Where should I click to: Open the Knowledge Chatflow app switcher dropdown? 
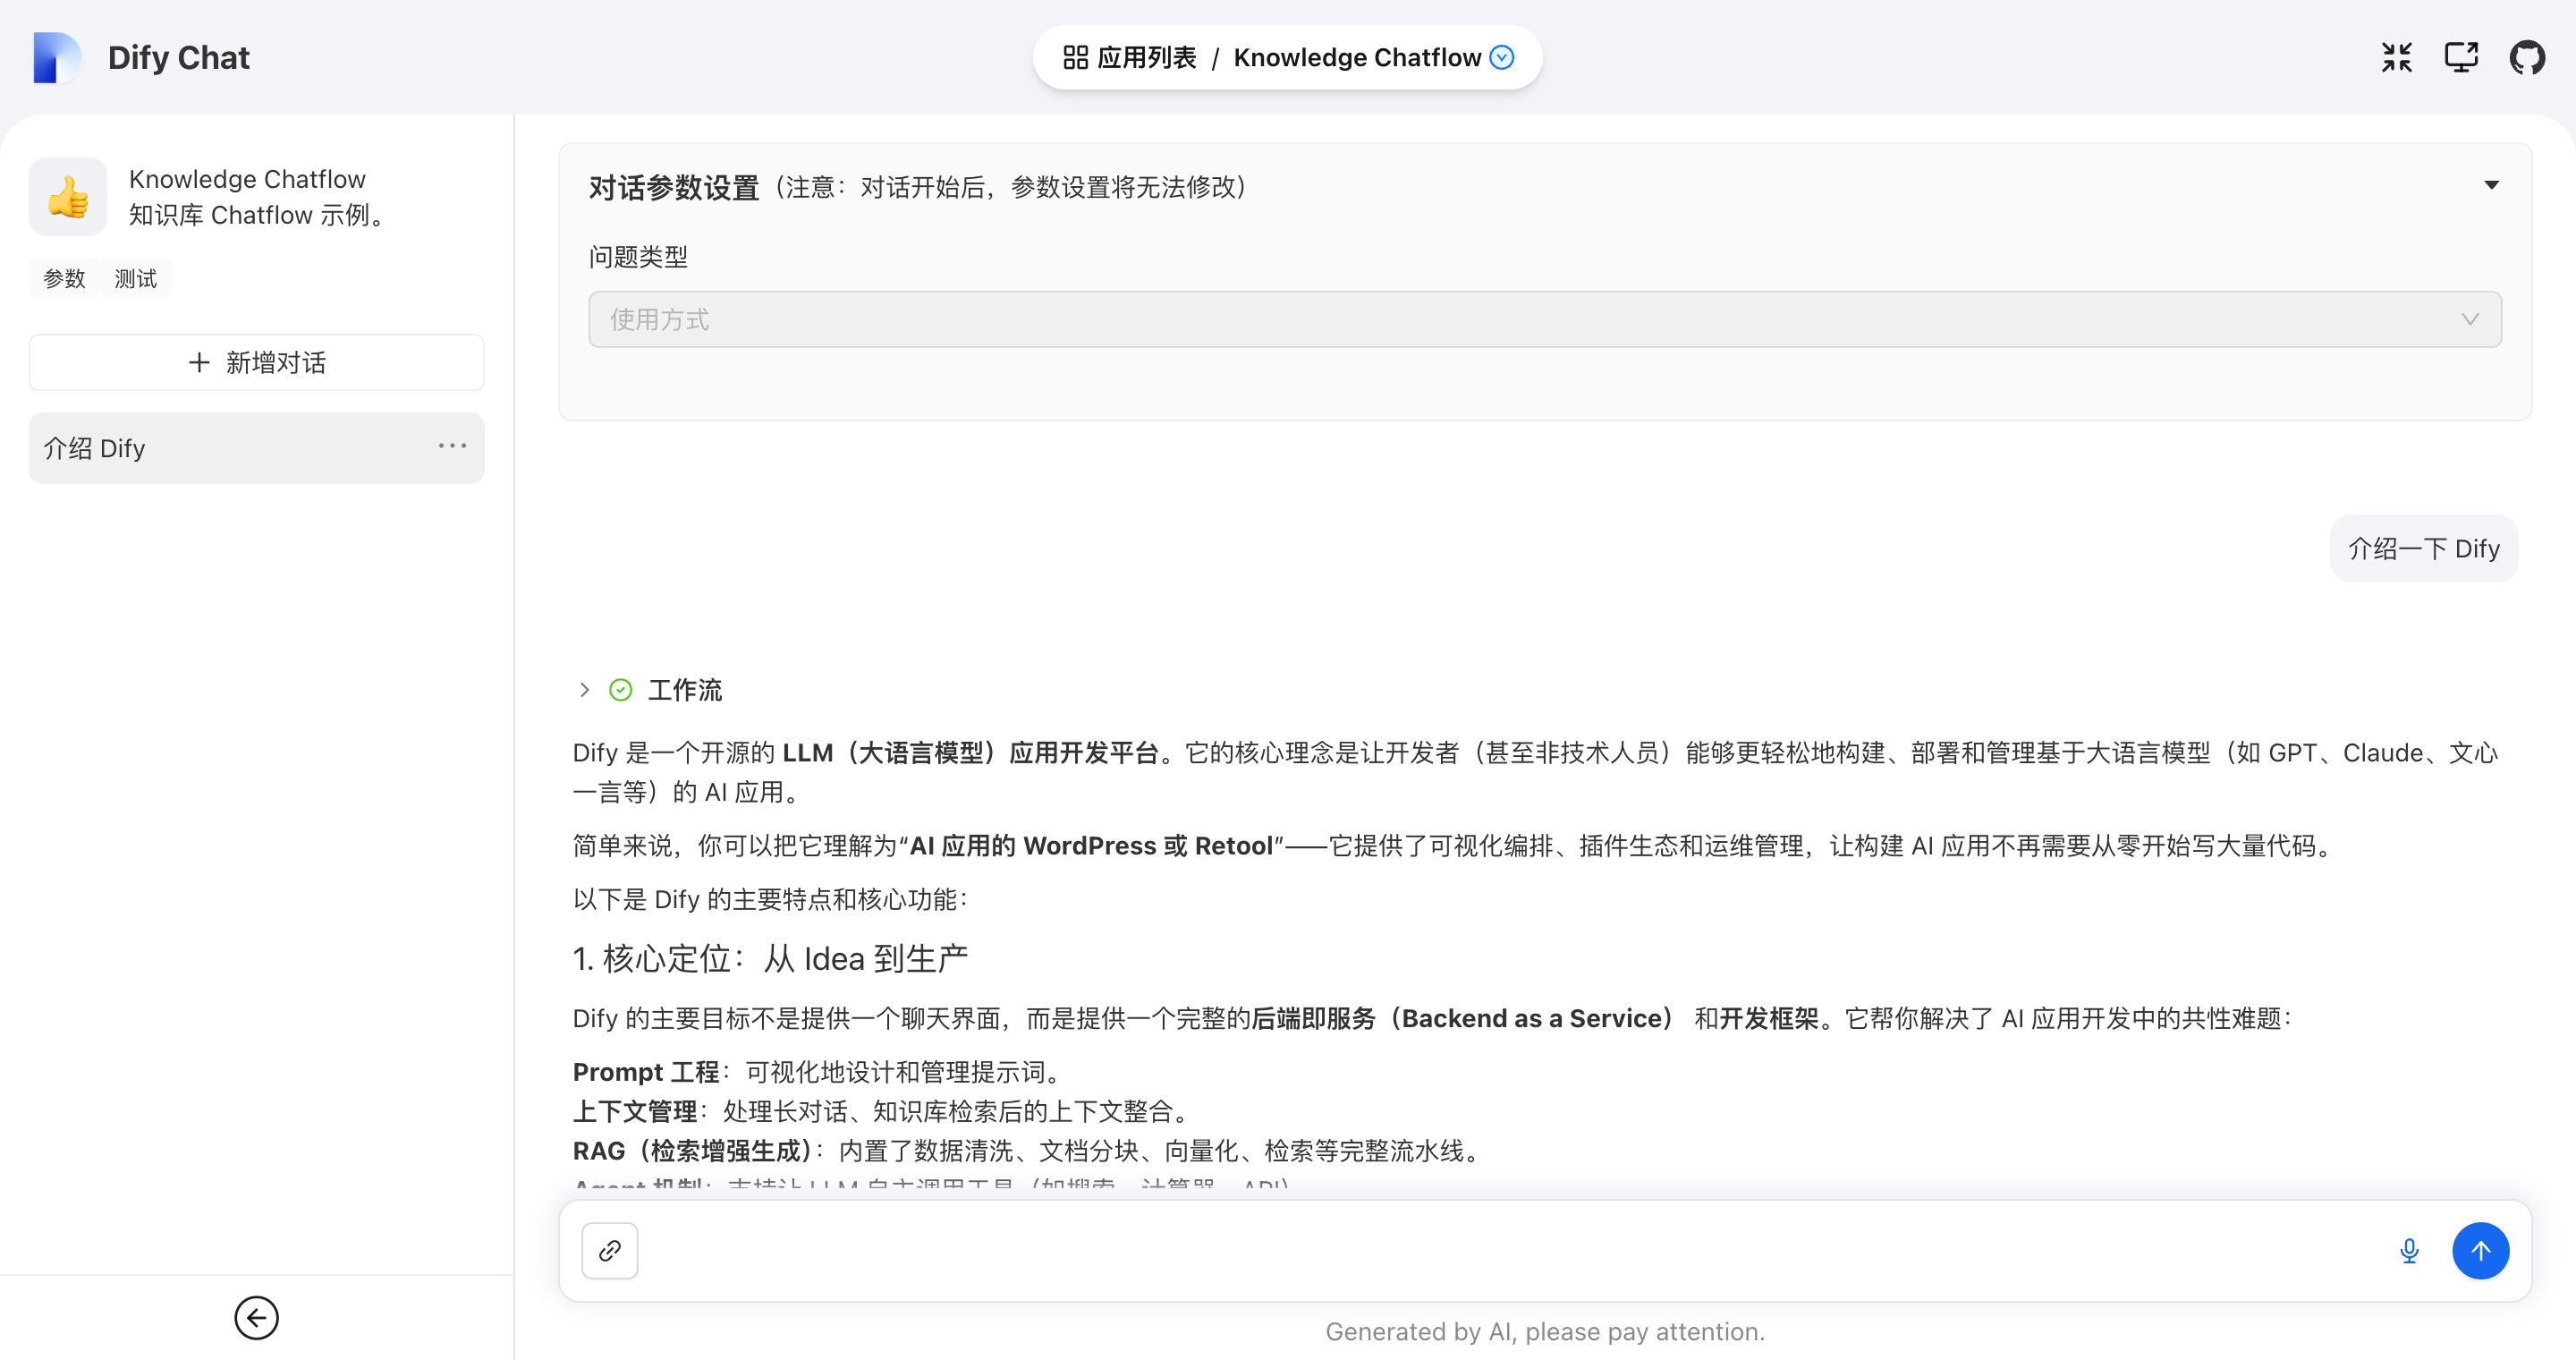pos(1502,57)
